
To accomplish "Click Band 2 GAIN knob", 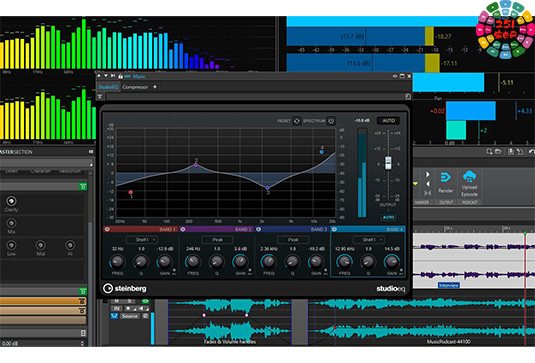I will (240, 262).
